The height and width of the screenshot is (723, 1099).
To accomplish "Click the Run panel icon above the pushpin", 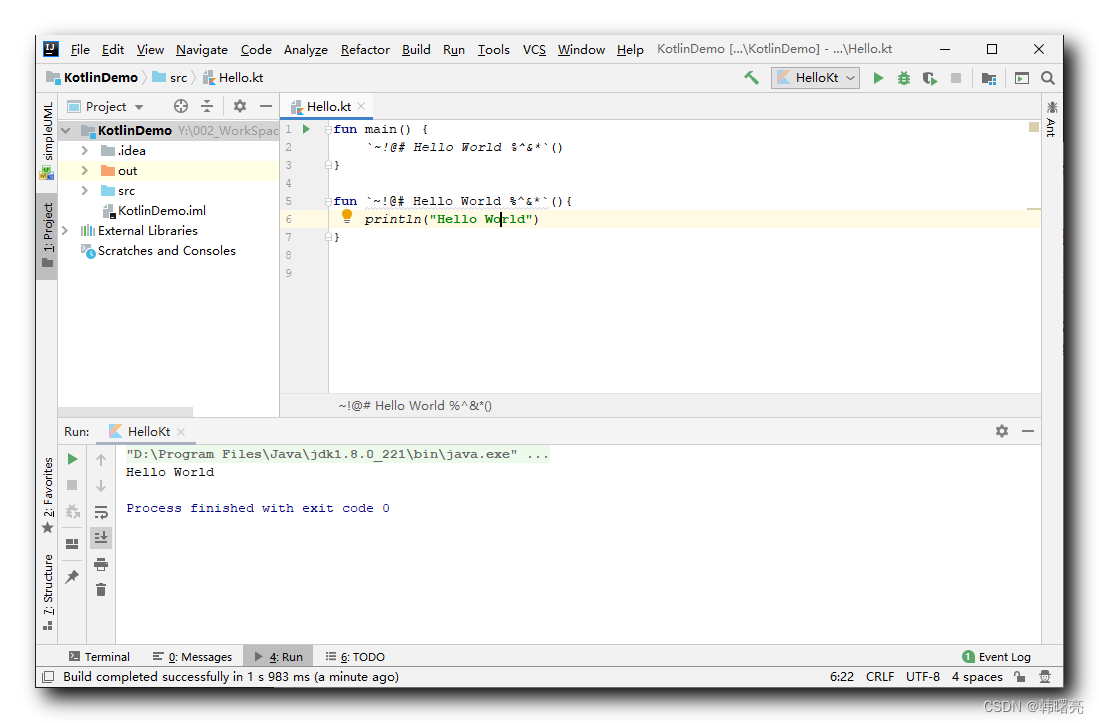I will click(72, 544).
